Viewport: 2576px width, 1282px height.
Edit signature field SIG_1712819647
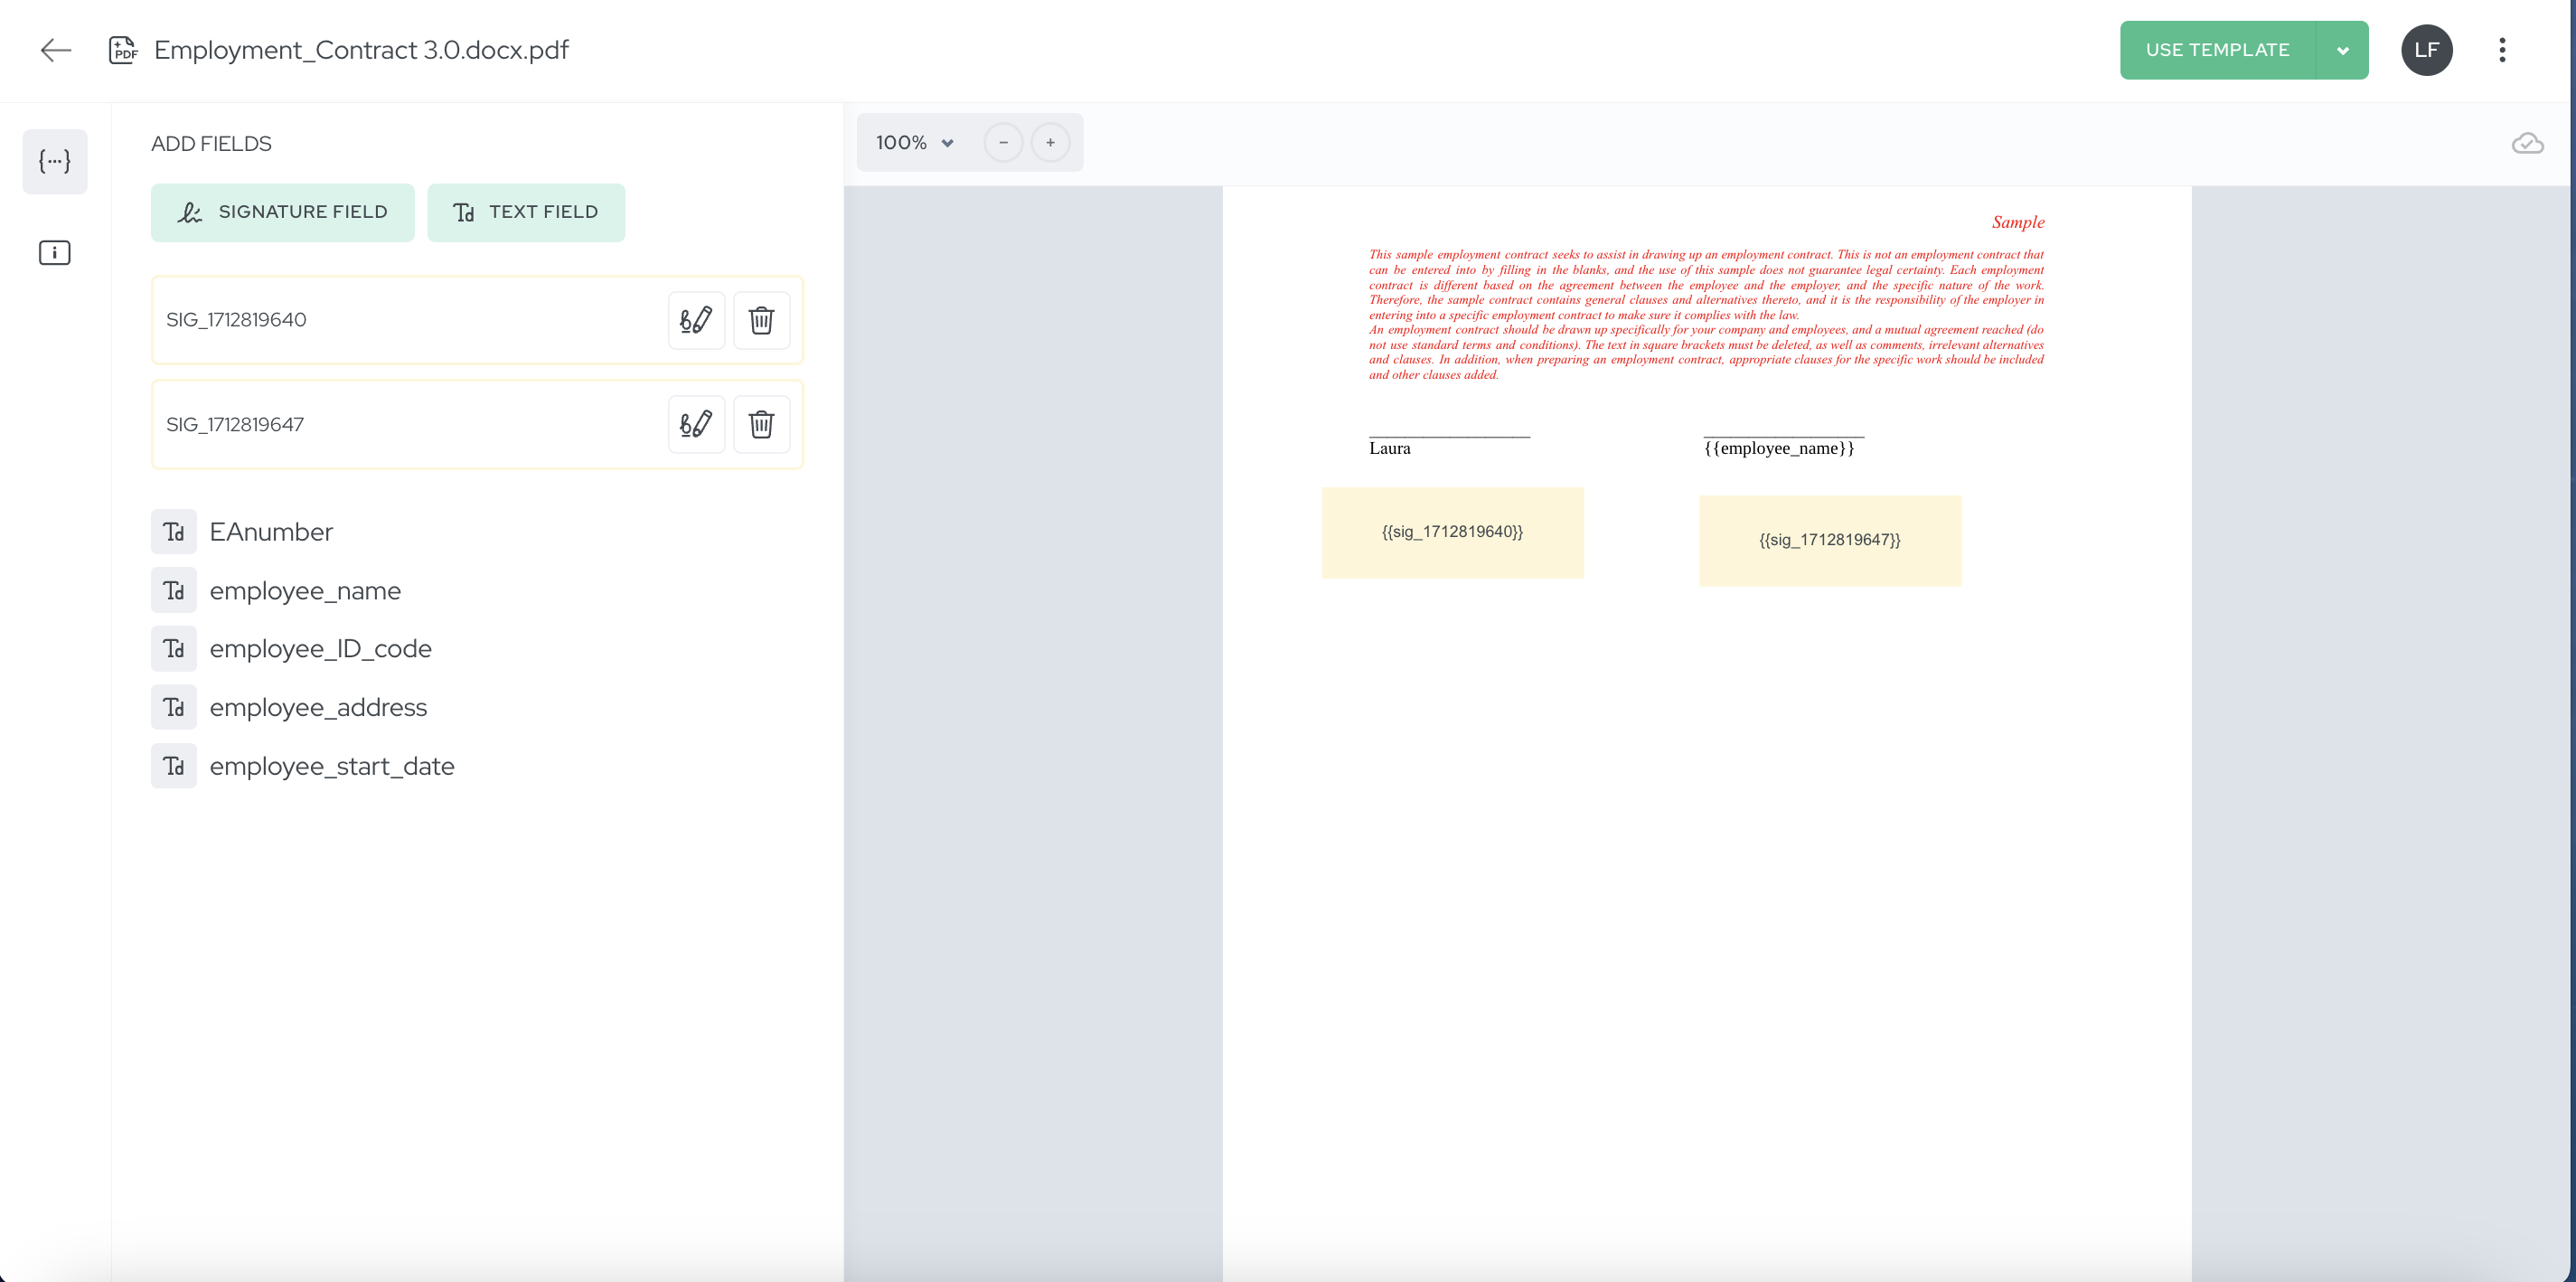tap(696, 424)
